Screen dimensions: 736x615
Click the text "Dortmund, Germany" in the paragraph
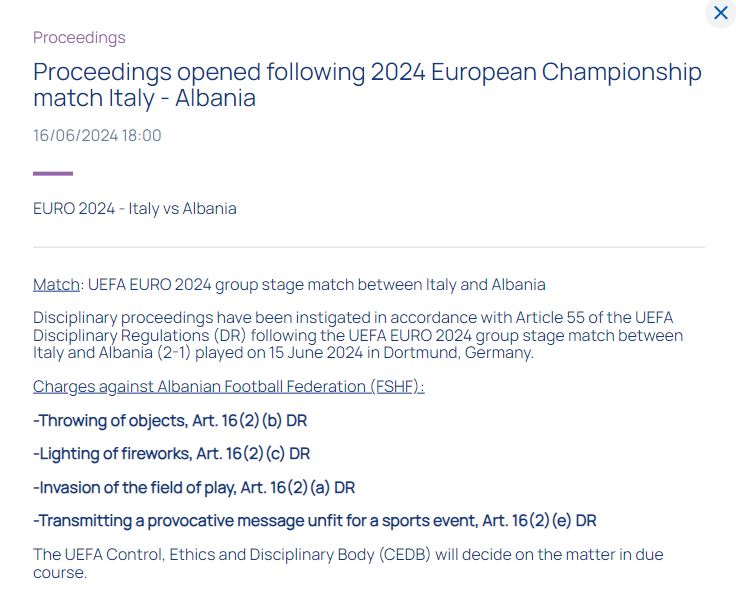tap(459, 353)
